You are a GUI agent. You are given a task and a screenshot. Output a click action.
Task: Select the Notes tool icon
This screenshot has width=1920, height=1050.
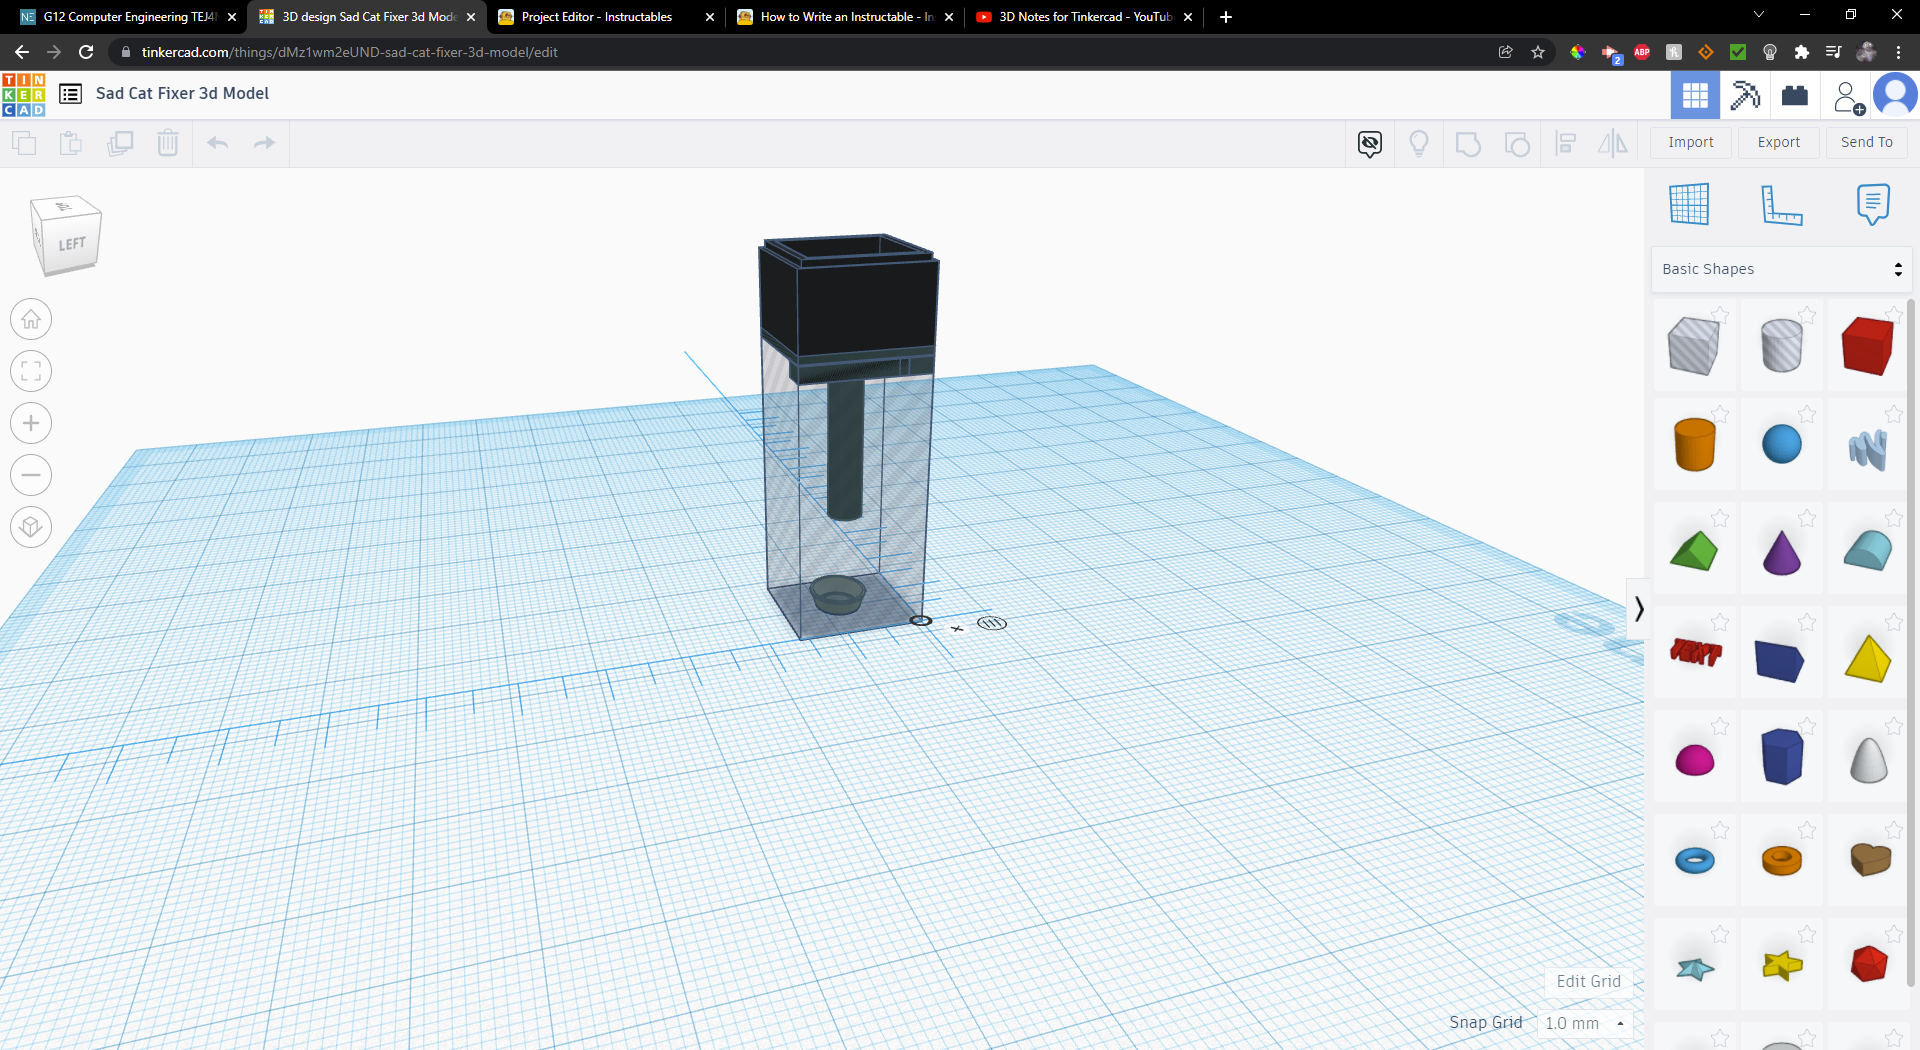coord(1873,204)
